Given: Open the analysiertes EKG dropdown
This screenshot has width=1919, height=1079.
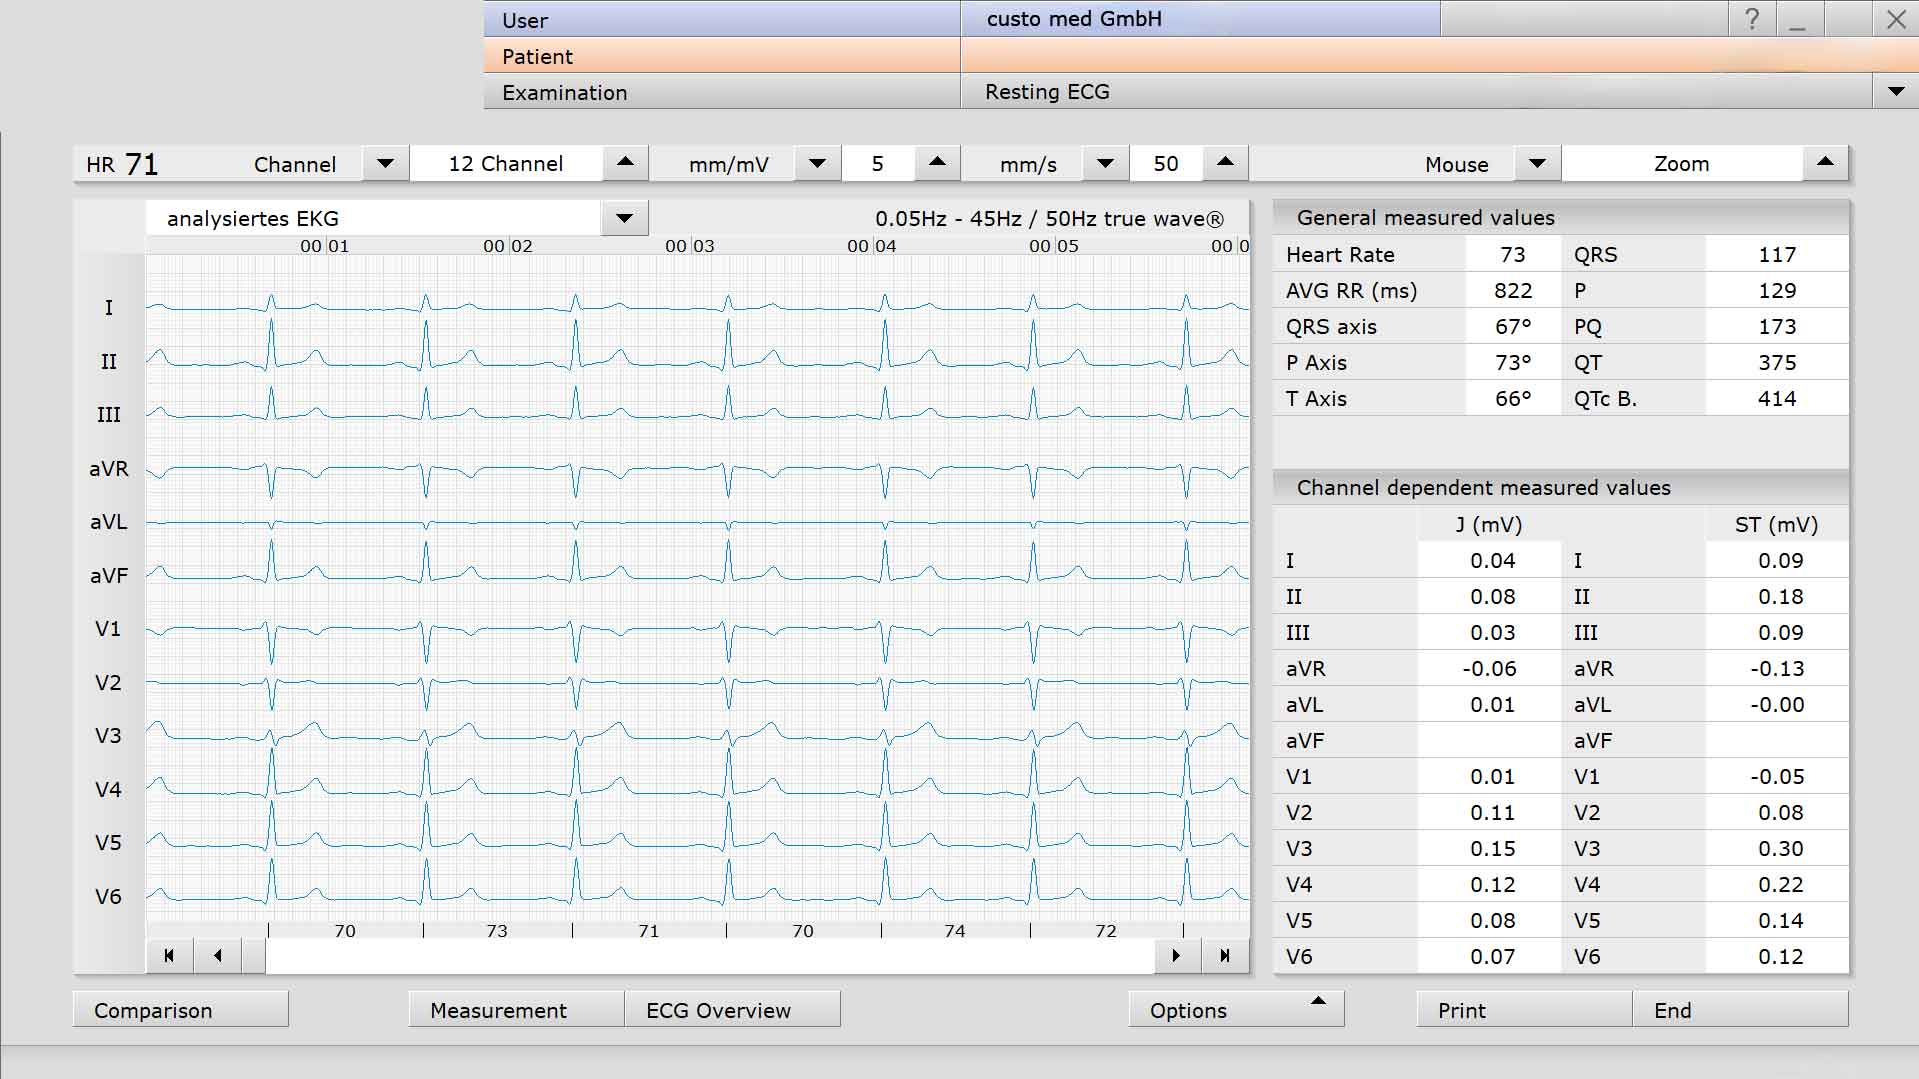Looking at the screenshot, I should click(x=624, y=218).
